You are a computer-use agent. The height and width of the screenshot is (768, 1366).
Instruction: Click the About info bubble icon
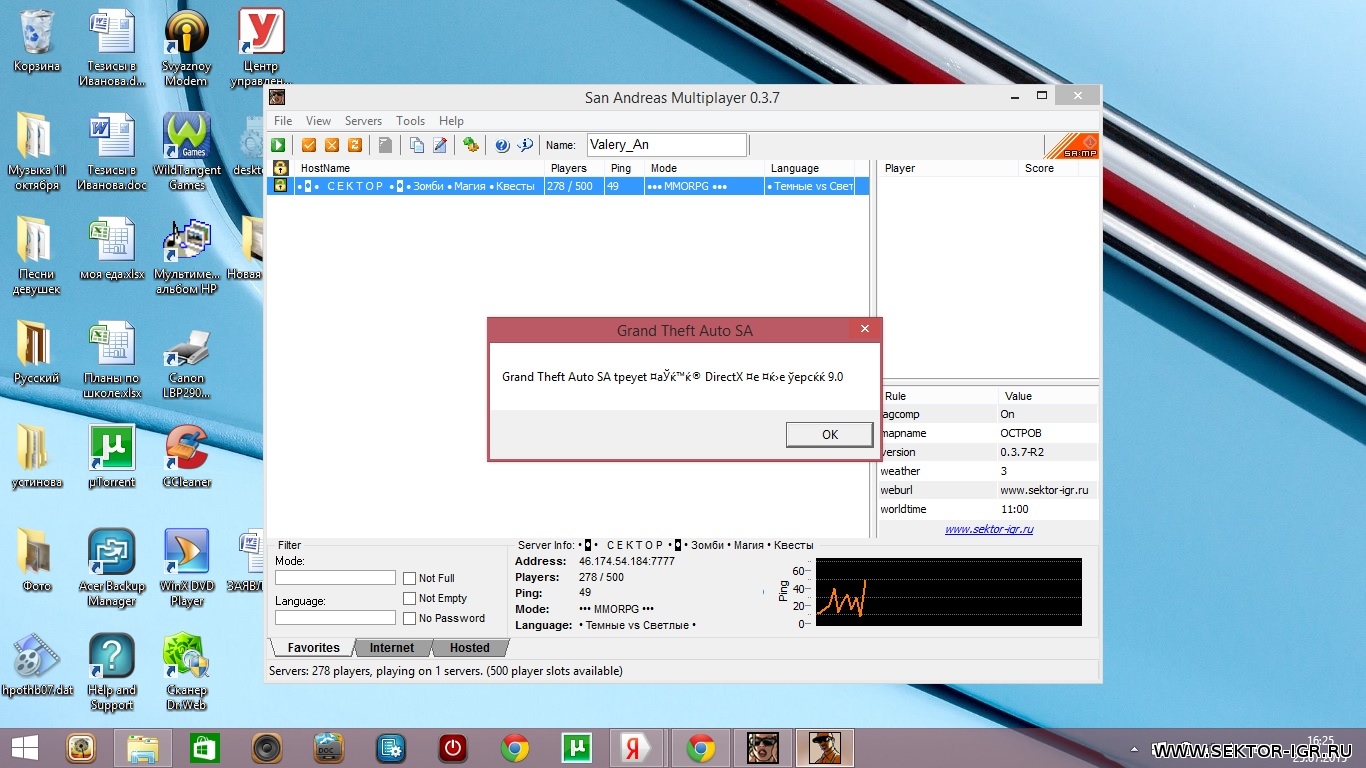[526, 145]
